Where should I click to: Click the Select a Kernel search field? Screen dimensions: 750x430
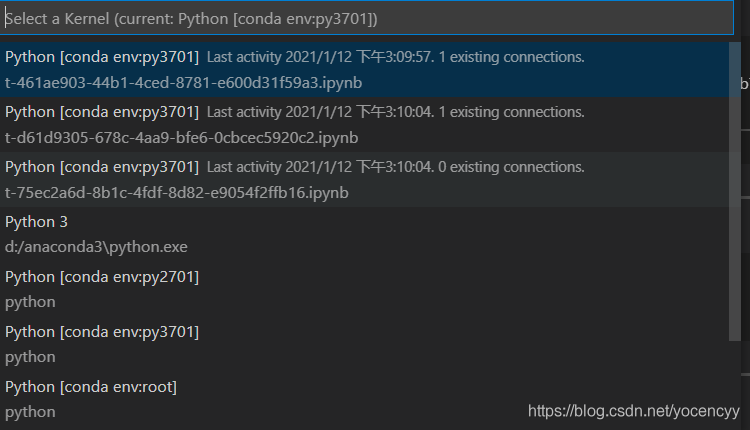pos(370,19)
